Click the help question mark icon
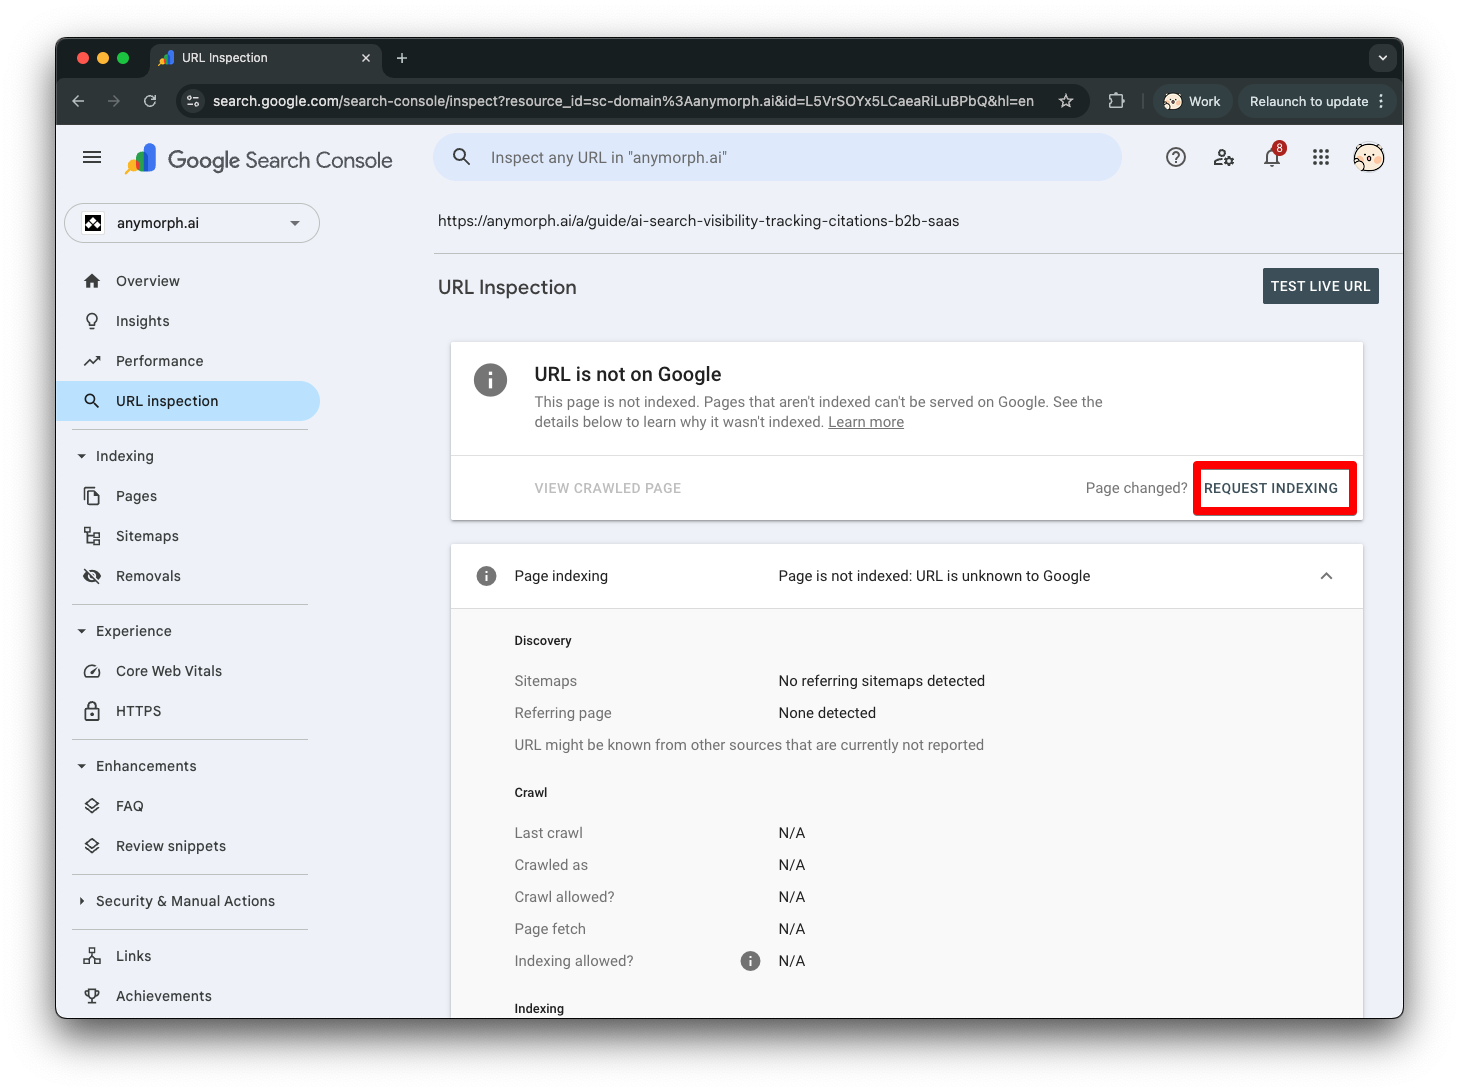The image size is (1459, 1092). (x=1175, y=157)
